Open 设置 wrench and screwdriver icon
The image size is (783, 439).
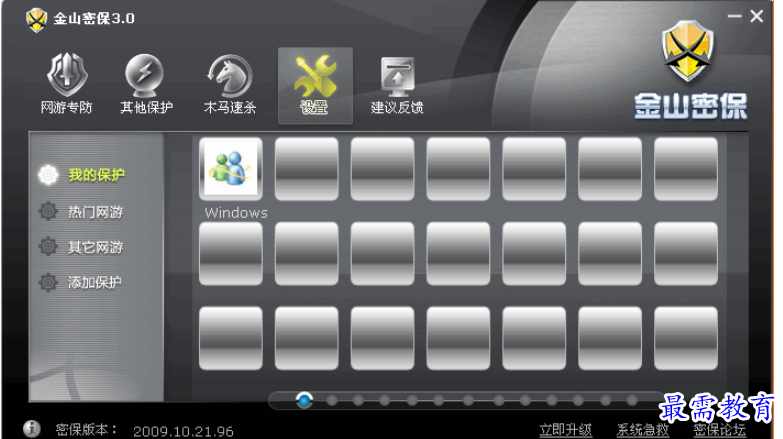[x=315, y=76]
